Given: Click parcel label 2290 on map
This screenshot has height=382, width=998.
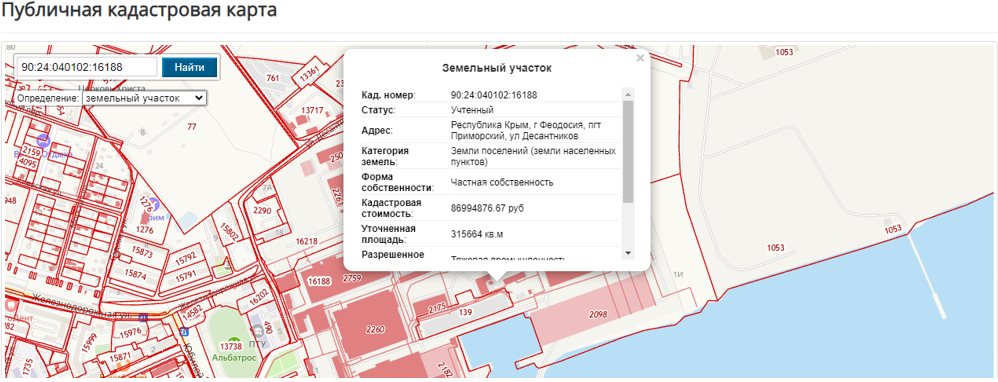Looking at the screenshot, I should [x=262, y=210].
